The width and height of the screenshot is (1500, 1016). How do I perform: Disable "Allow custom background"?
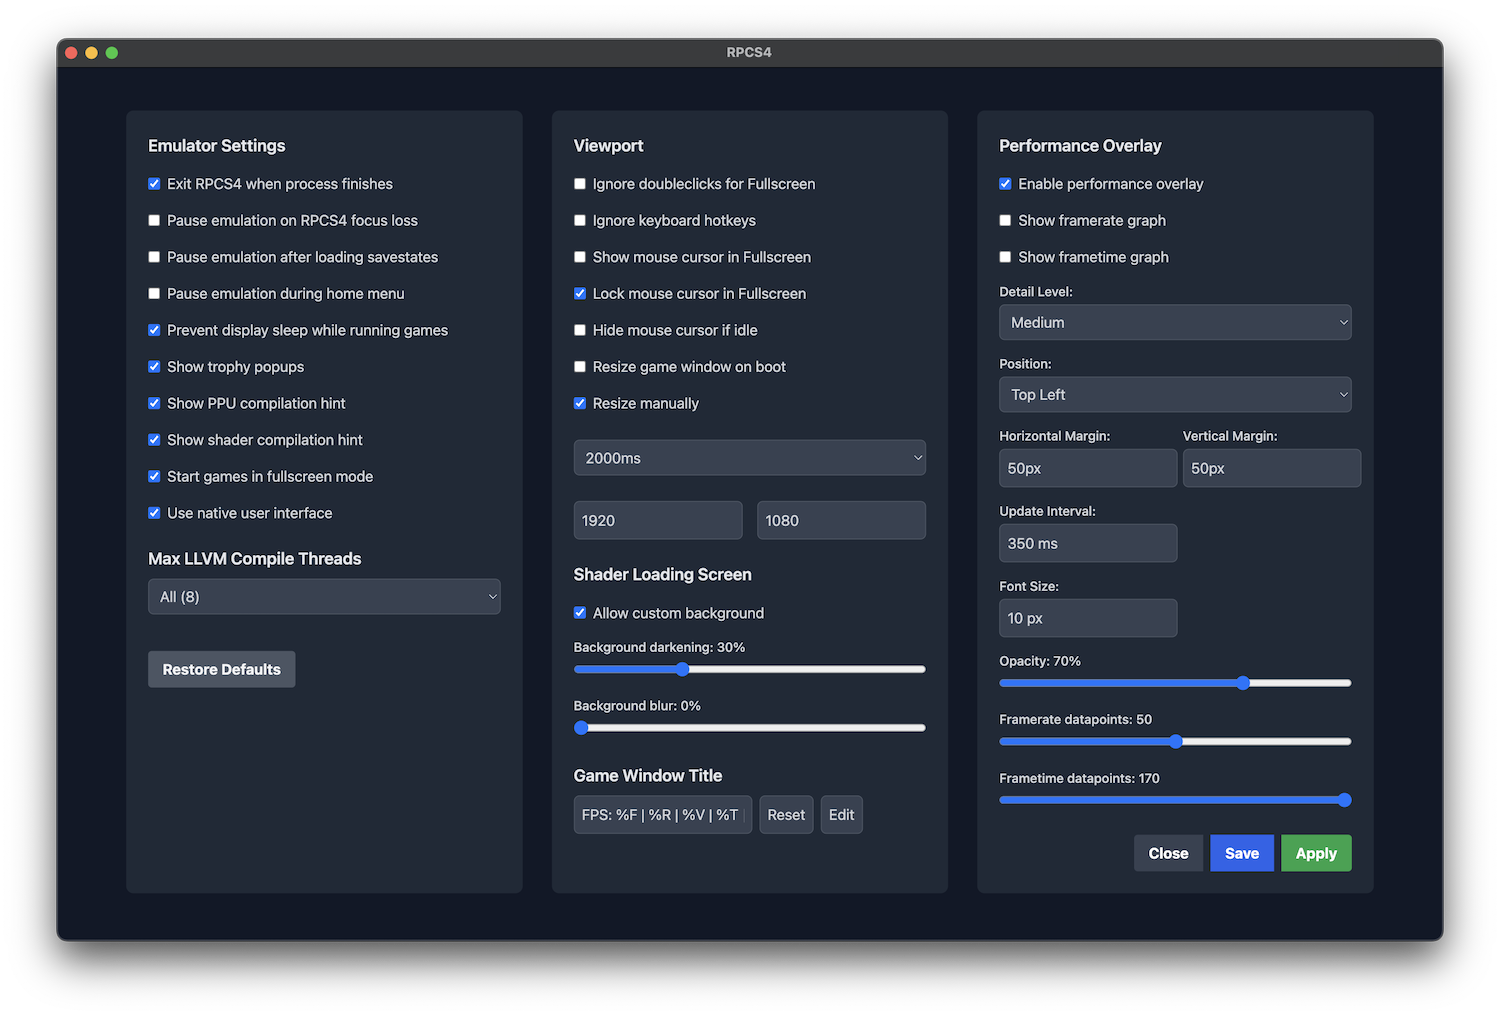point(580,613)
